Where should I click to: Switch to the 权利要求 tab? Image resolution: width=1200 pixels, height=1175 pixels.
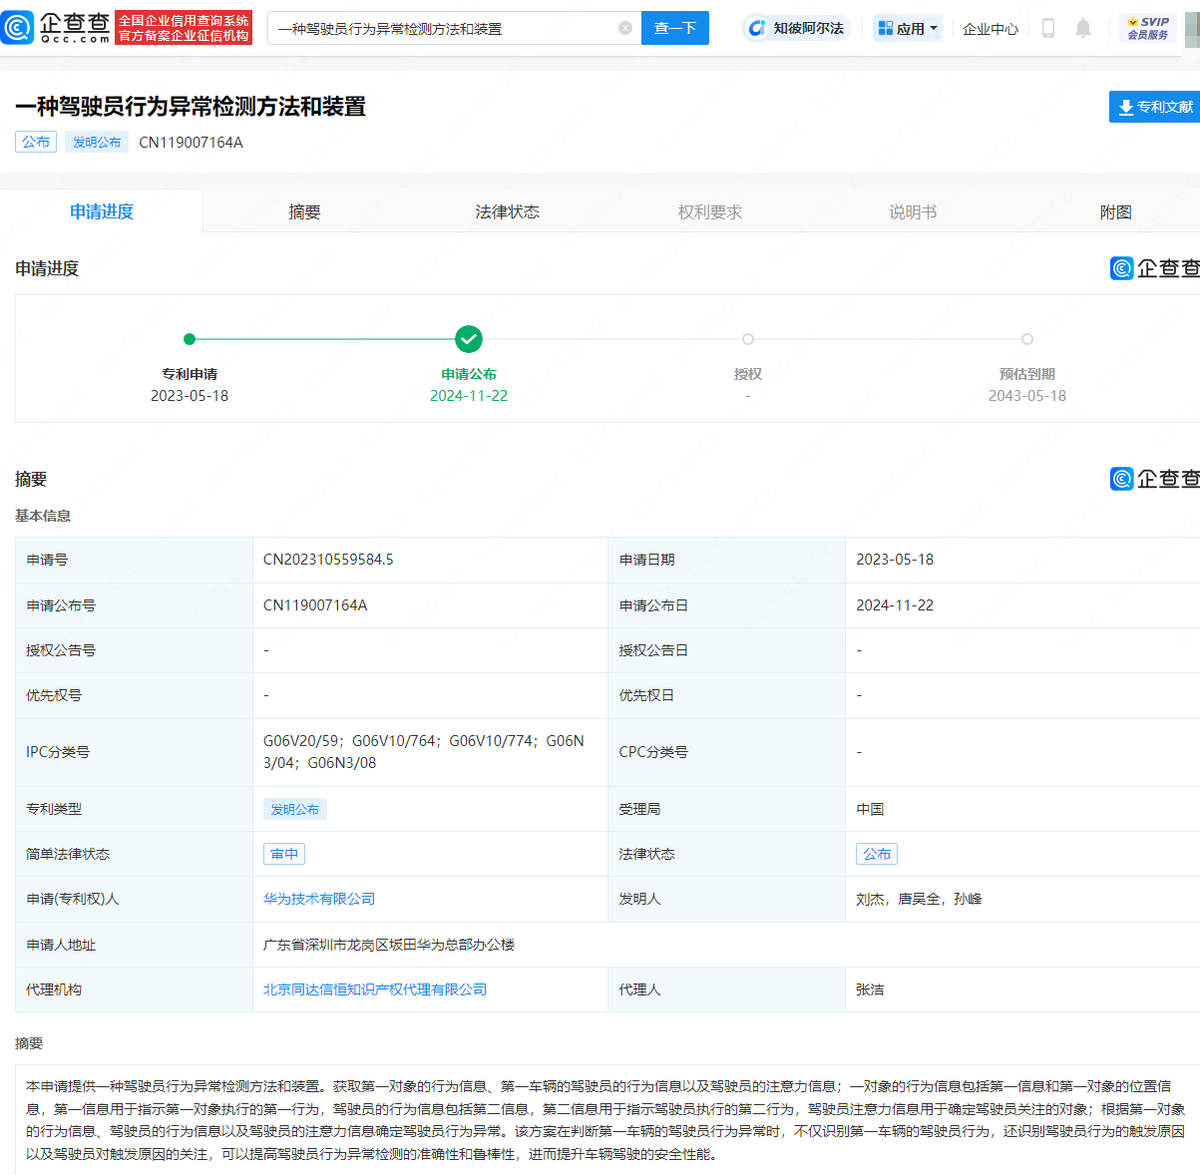tap(710, 211)
